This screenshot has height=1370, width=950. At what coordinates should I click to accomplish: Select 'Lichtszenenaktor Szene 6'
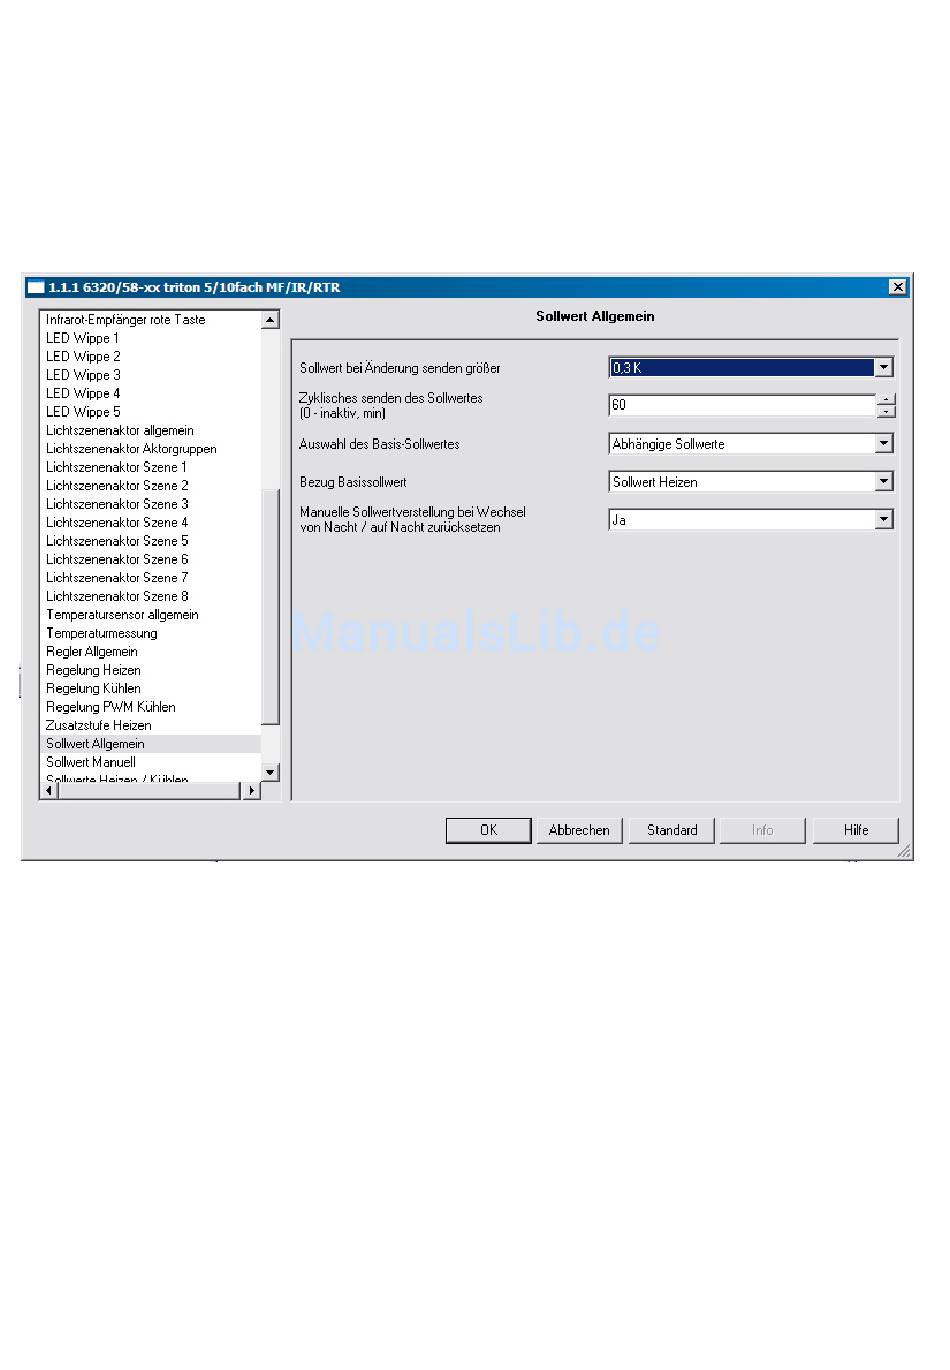(x=117, y=559)
